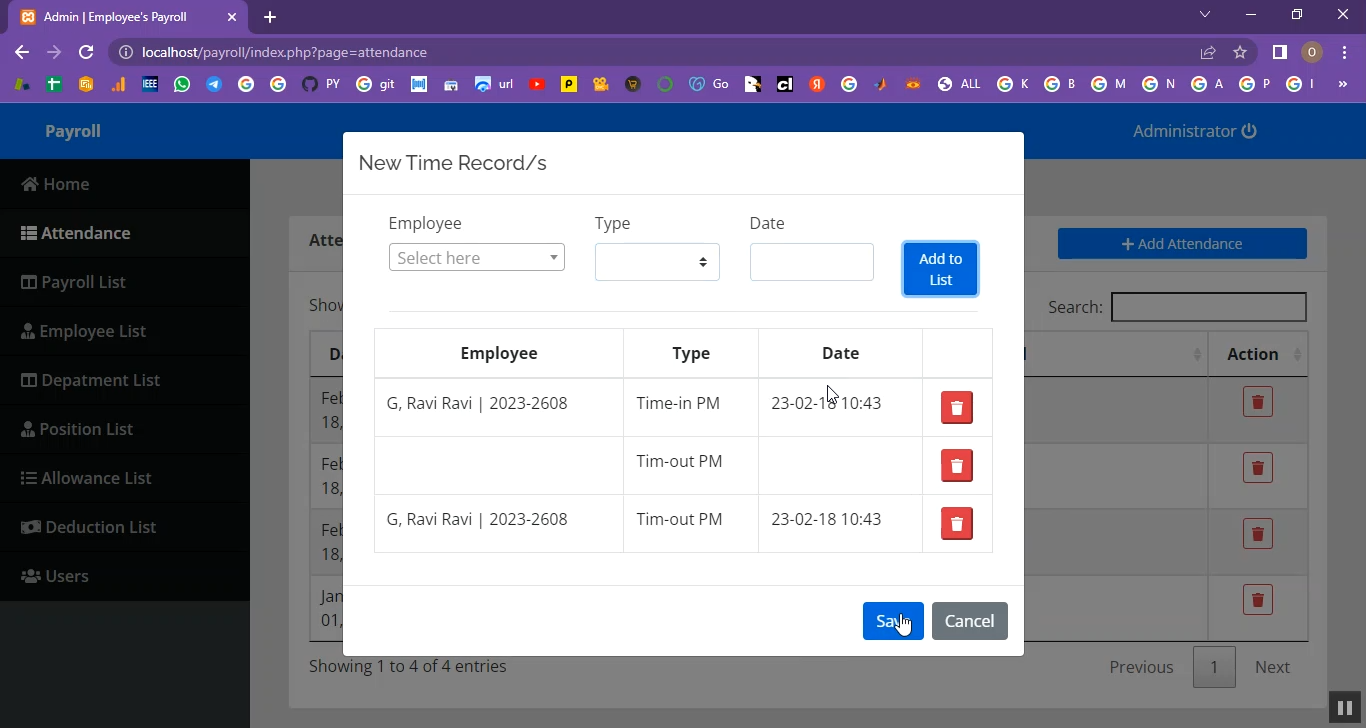Open the WhatsApp bookmark icon
Image resolution: width=1366 pixels, height=728 pixels.
point(182,85)
